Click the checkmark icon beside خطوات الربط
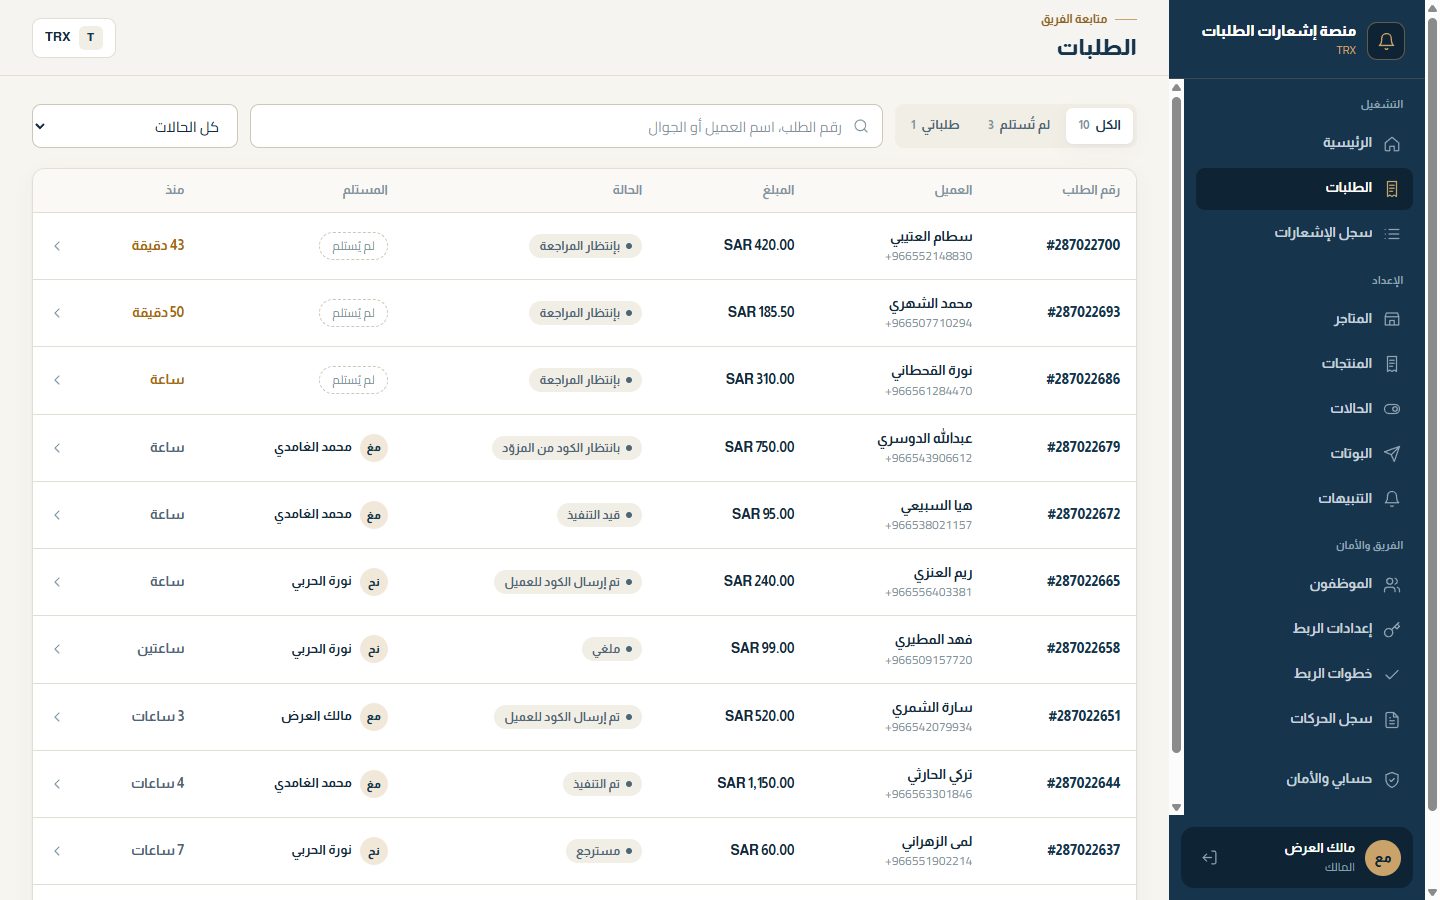This screenshot has width=1440, height=900. click(x=1391, y=674)
